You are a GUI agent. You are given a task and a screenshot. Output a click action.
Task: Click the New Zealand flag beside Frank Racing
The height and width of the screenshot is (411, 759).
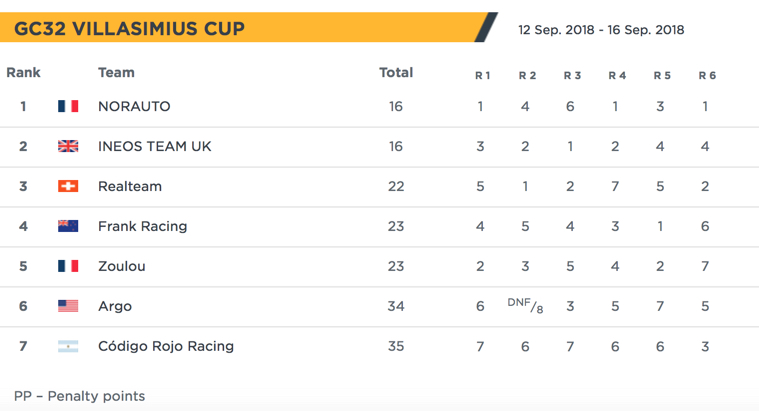click(x=68, y=226)
